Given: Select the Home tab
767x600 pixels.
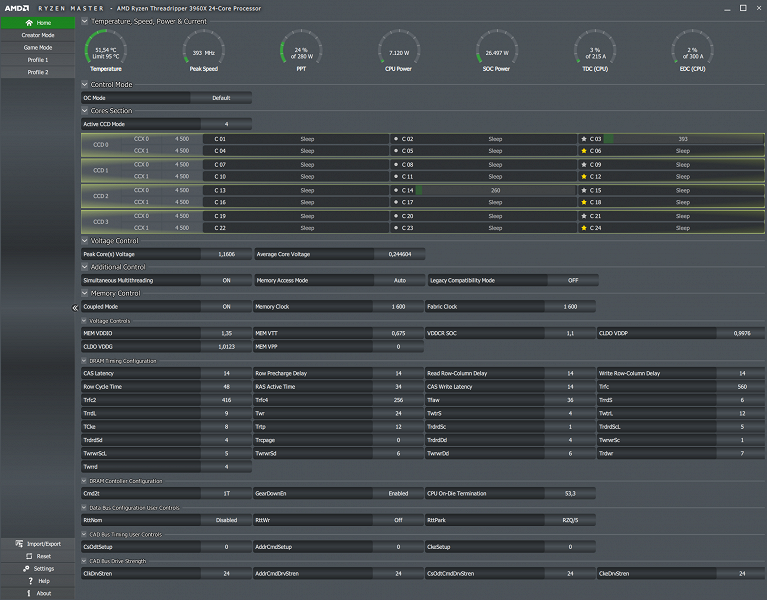Looking at the screenshot, I should pos(38,22).
